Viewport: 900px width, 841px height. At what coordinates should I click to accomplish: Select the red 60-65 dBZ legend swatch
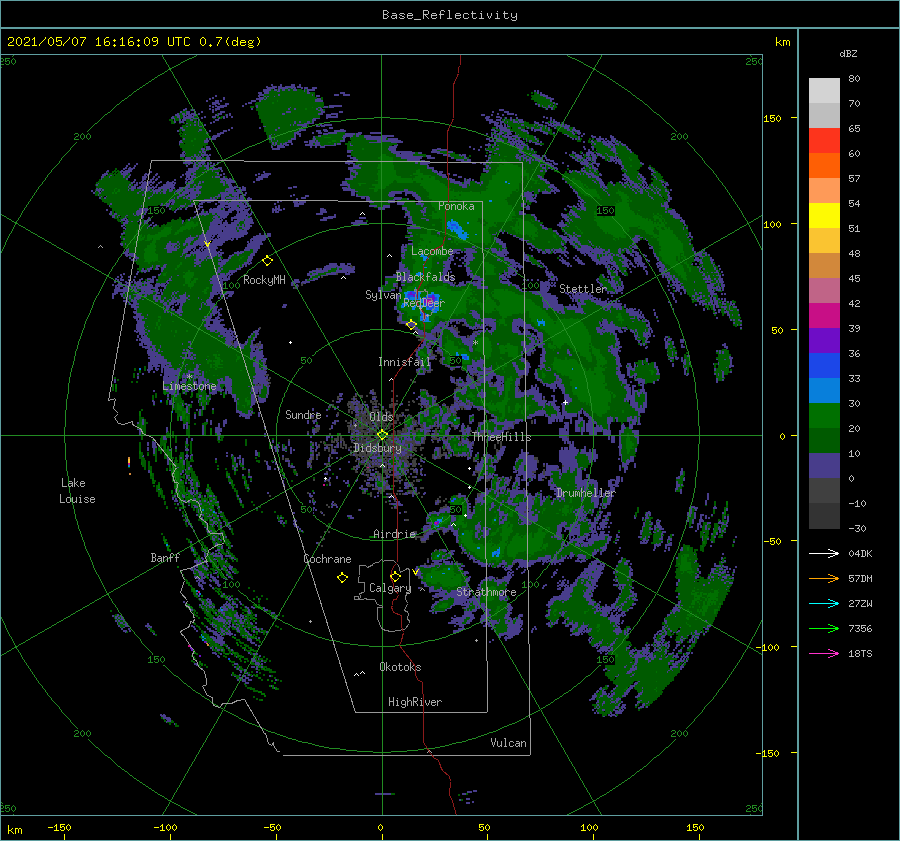pos(824,141)
